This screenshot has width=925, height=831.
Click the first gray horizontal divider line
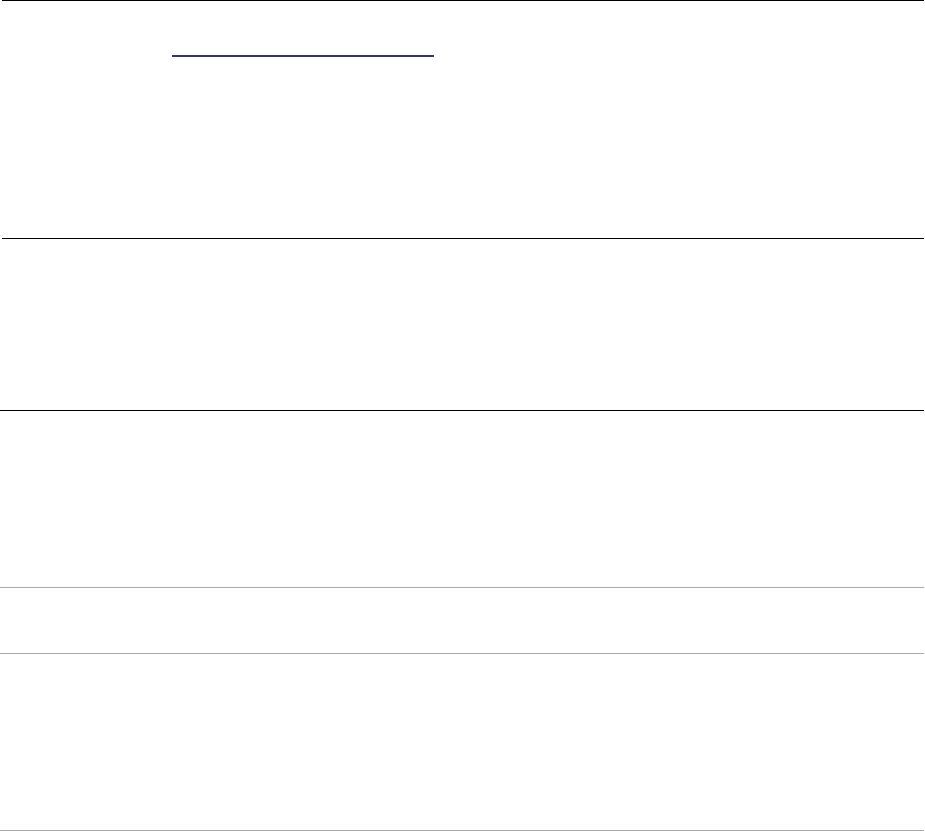462,587
